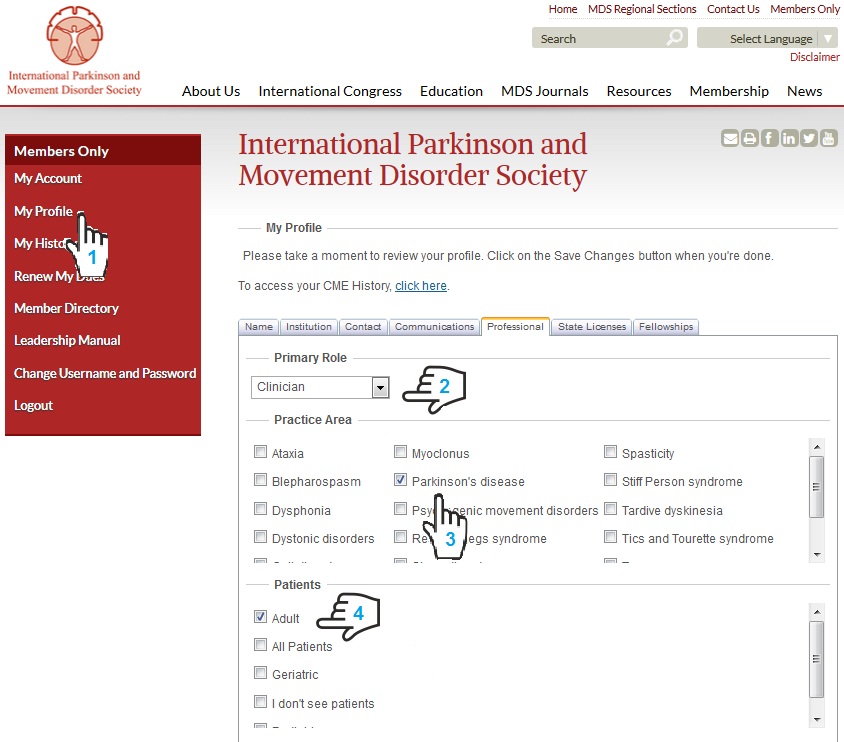Select the All Patients checkbox
Viewport: 844px width, 742px height.
tap(261, 645)
